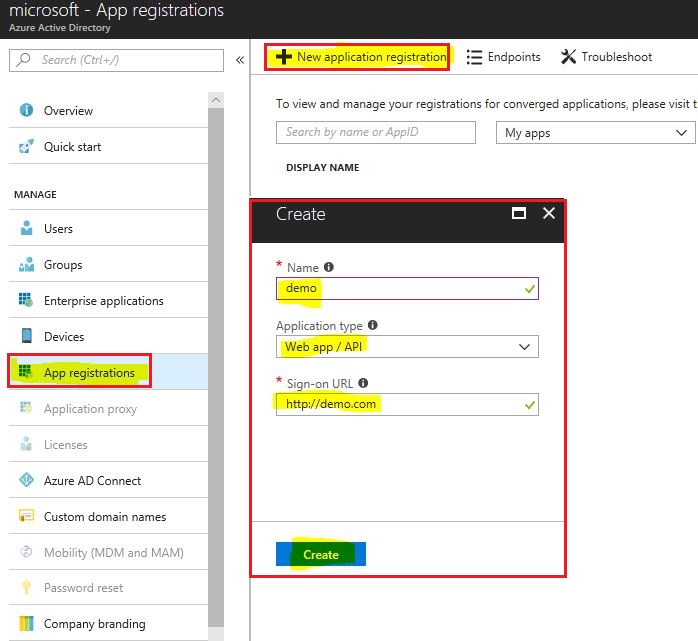Open Custom domain names menu item
This screenshot has width=698, height=641.
coord(108,516)
